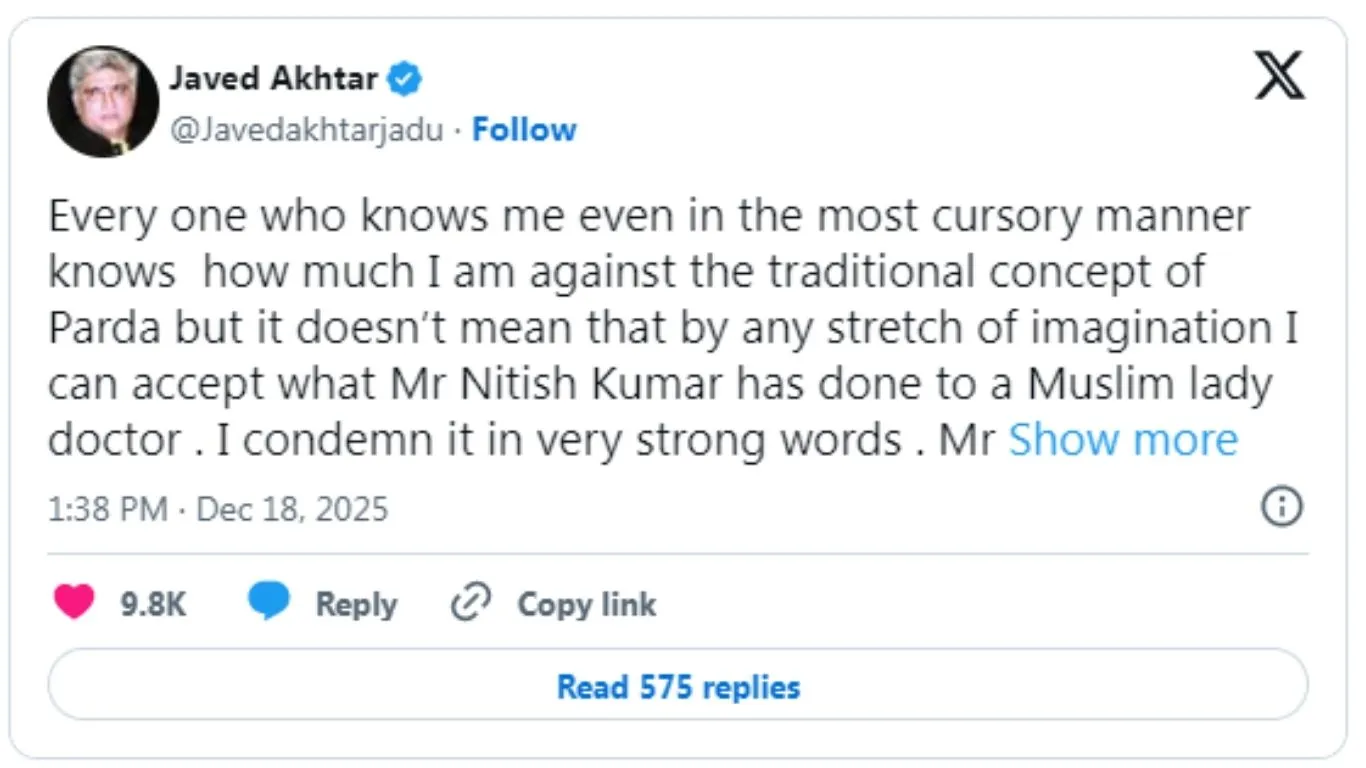Open the tweet info circle icon
1366x768 pixels.
point(1281,508)
